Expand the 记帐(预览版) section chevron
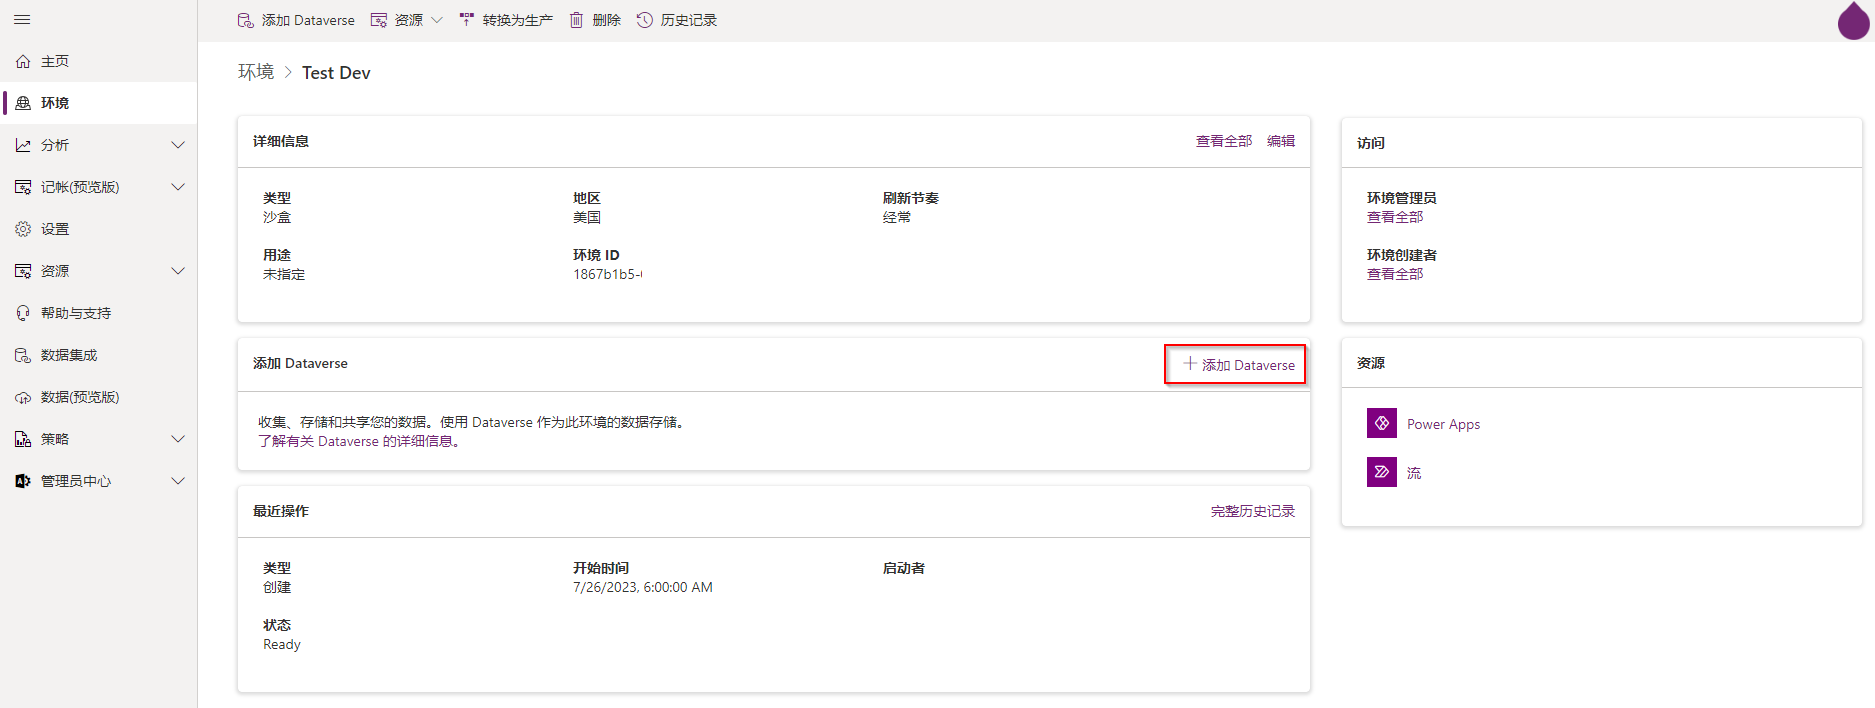Image resolution: width=1875 pixels, height=708 pixels. pyautogui.click(x=178, y=187)
